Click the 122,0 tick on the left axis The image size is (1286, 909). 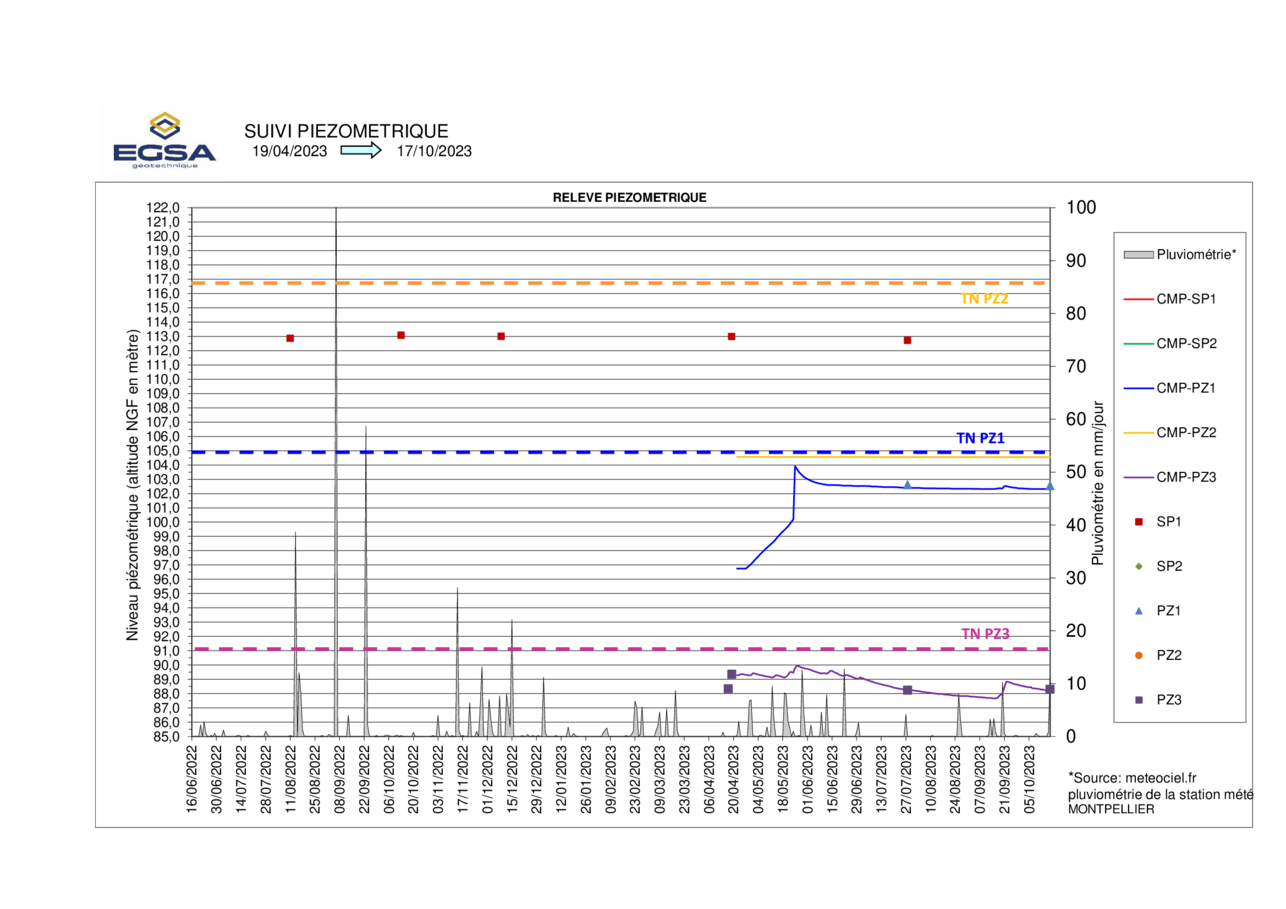click(165, 208)
